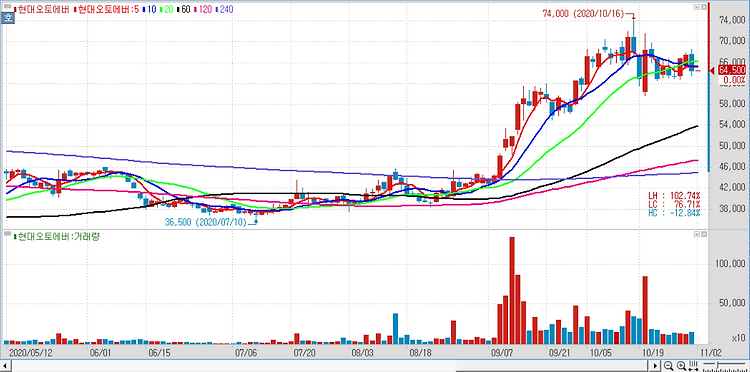Click the 08/03 date axis label

363,353
